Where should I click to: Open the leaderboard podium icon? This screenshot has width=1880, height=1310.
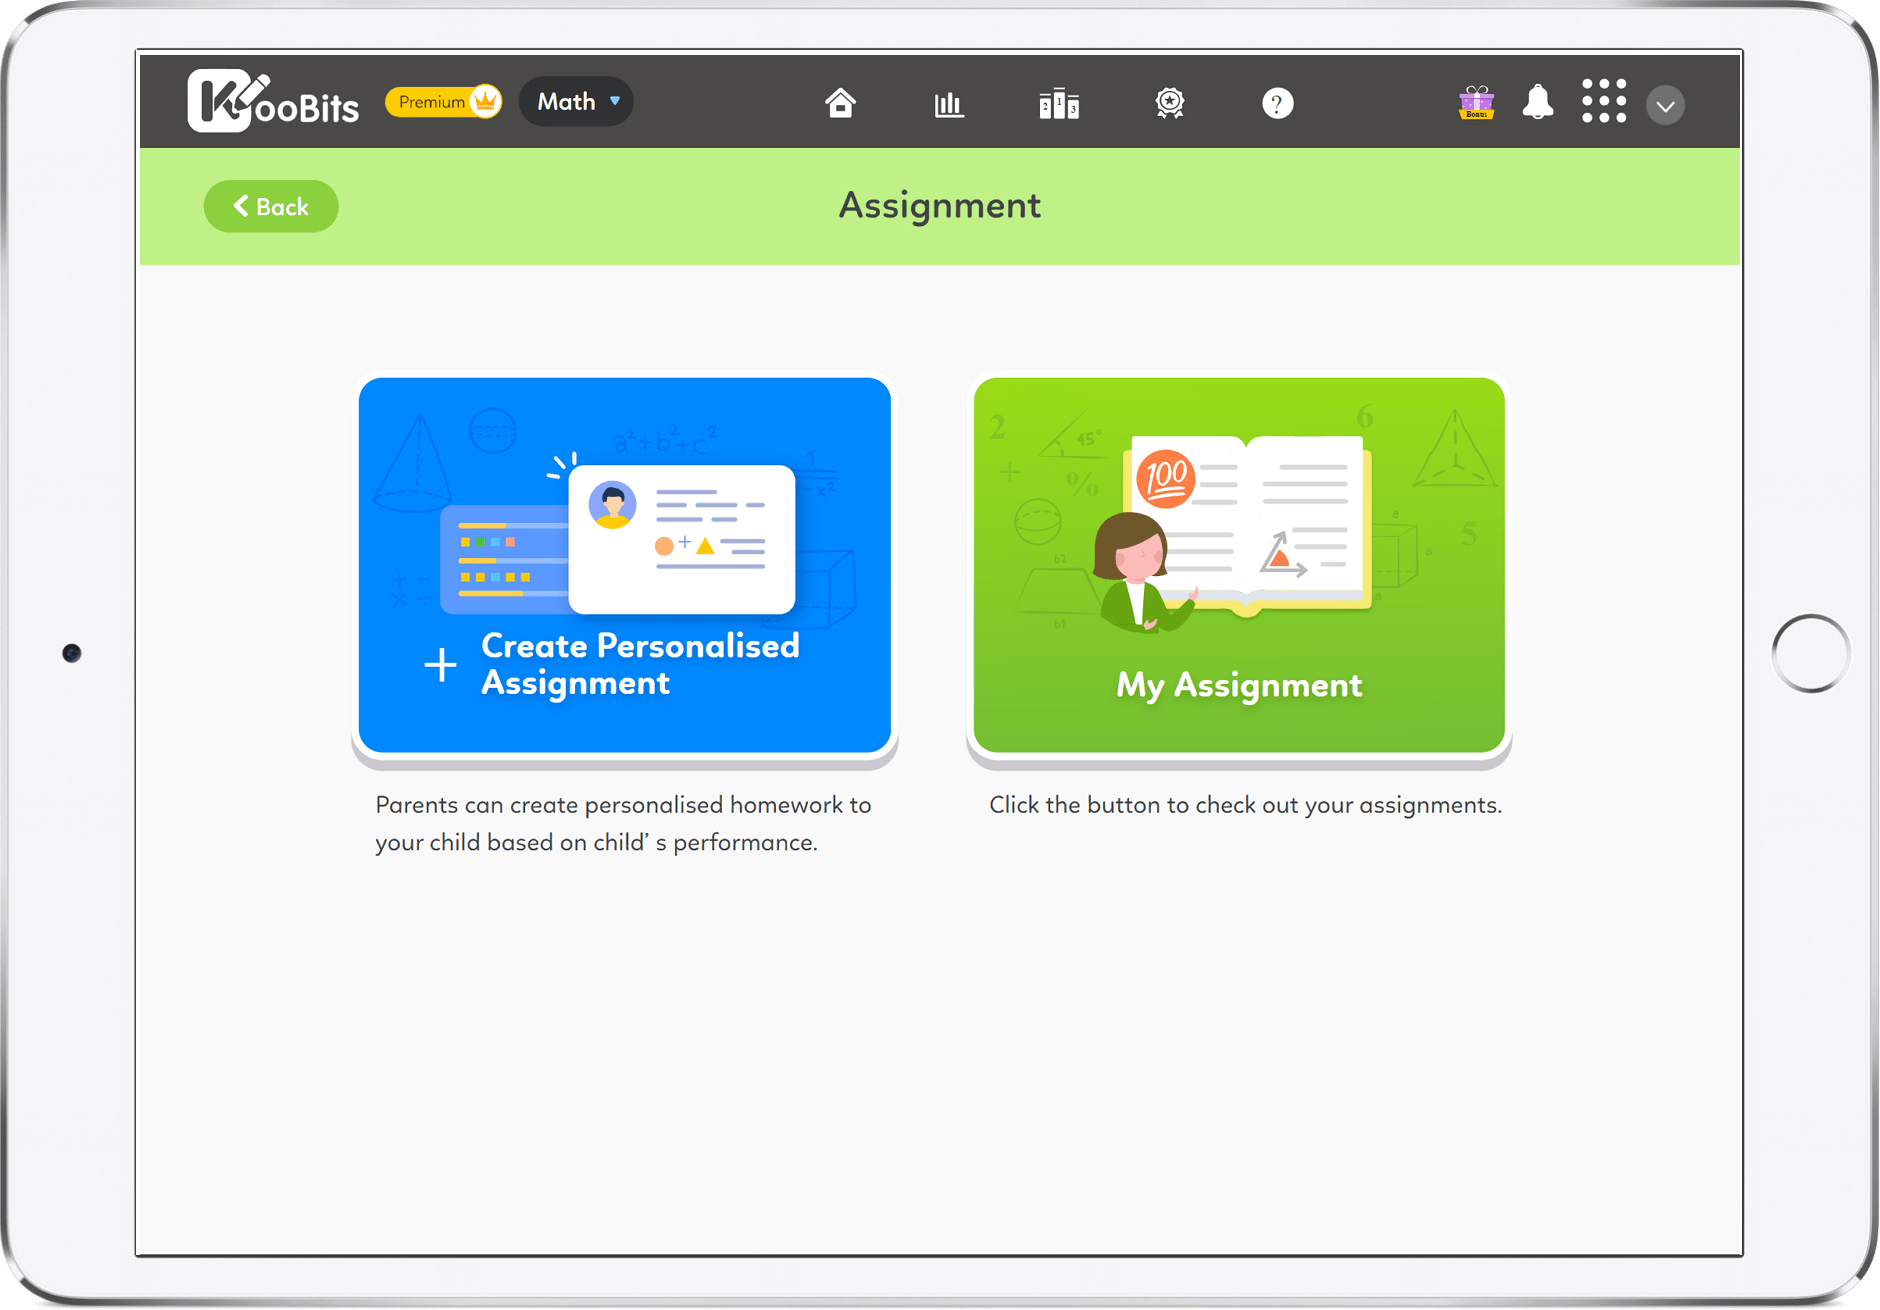[x=1058, y=103]
